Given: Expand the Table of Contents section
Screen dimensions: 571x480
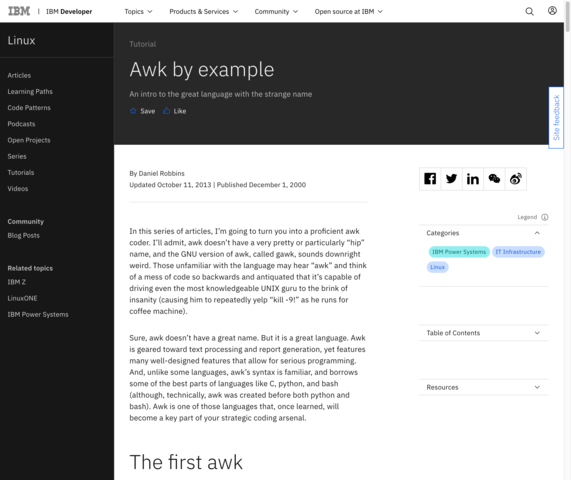Looking at the screenshot, I should (484, 333).
